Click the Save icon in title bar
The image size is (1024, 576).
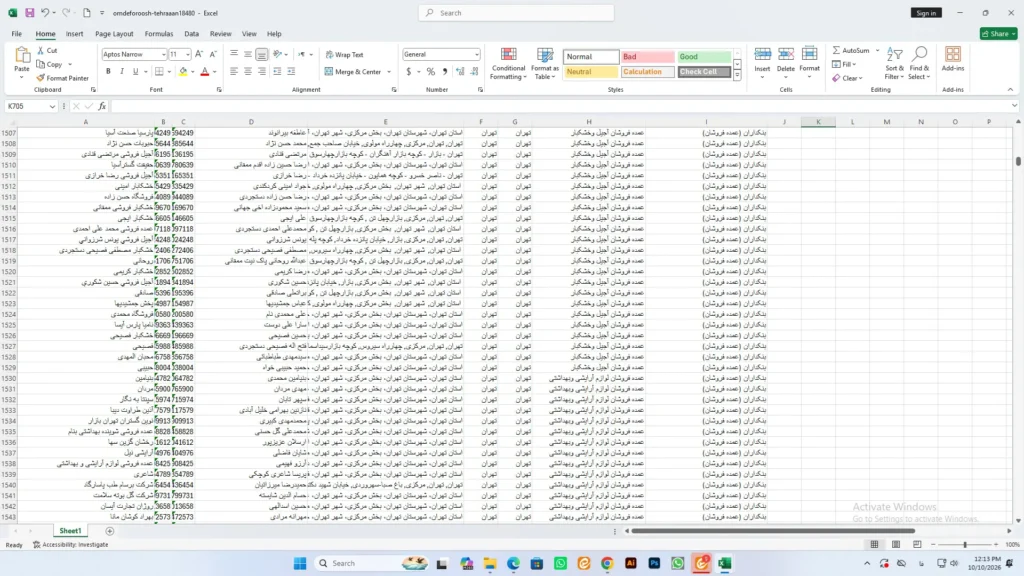29,12
